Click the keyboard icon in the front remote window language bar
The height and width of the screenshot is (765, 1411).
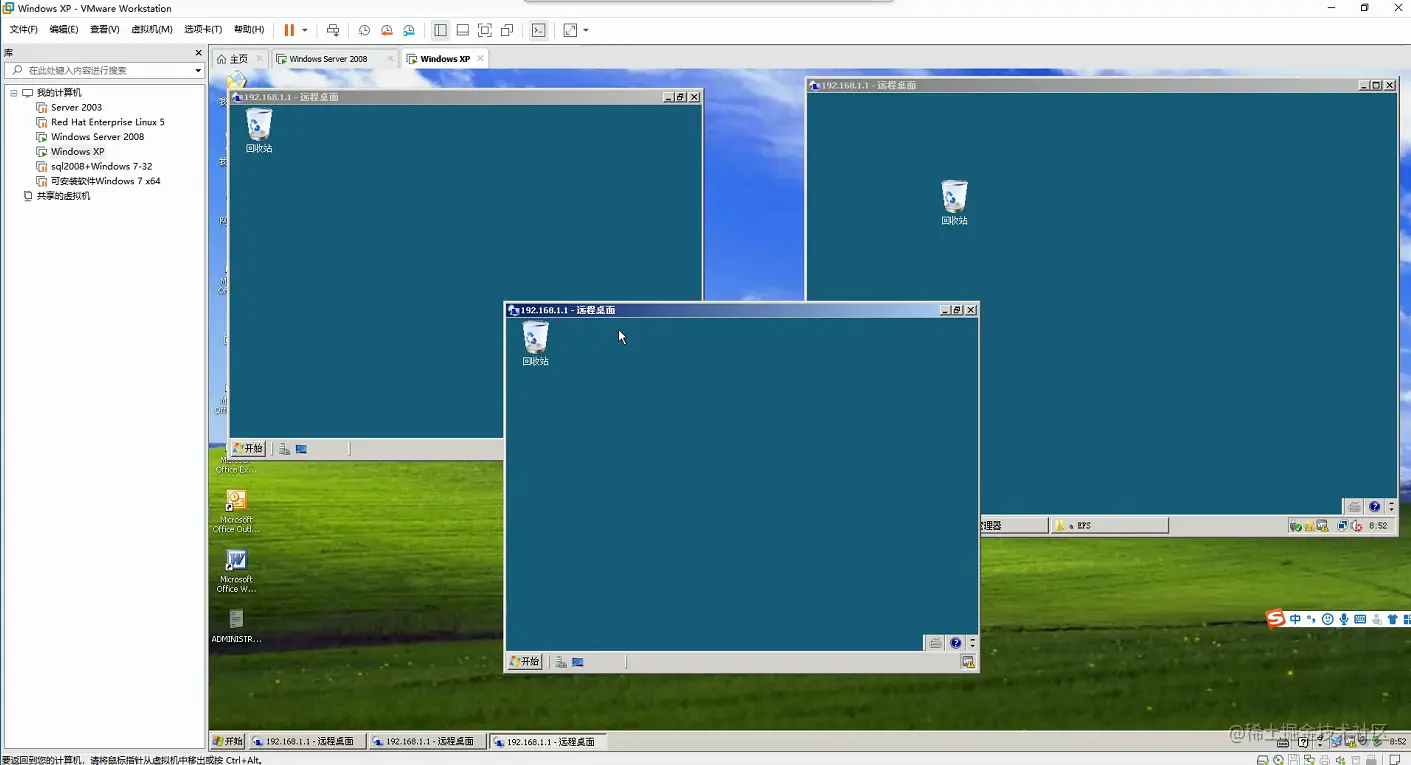935,643
